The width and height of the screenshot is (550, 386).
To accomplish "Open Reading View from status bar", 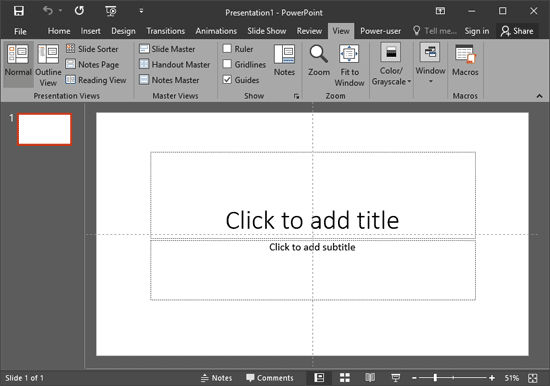I will (370, 378).
